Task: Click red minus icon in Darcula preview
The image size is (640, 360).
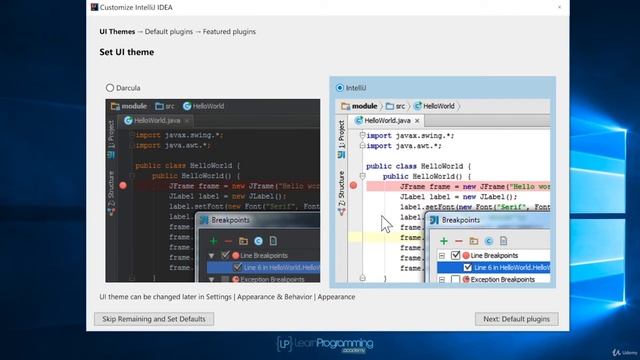Action: pos(228,241)
